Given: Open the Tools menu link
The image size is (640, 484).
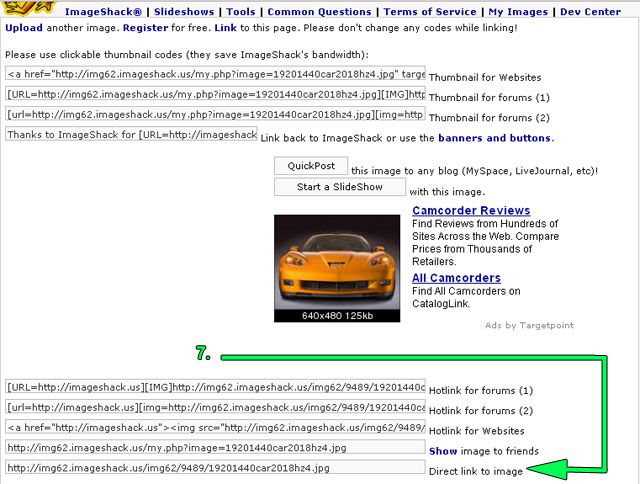Looking at the screenshot, I should [x=240, y=12].
